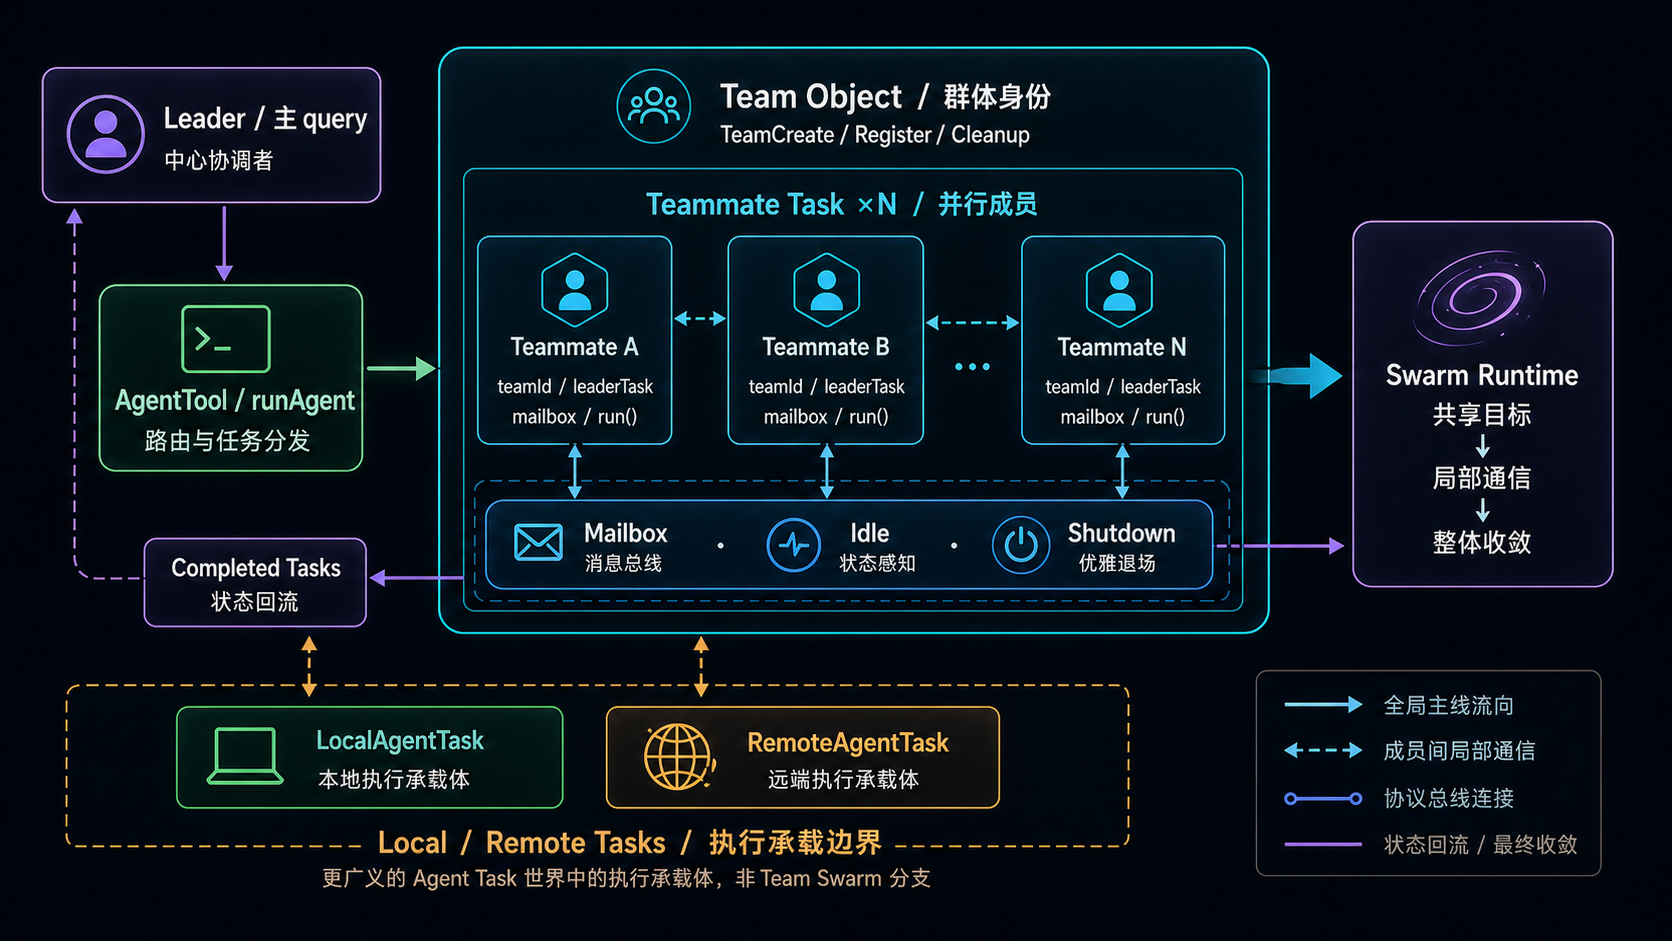Click the ellipsis between Teammate B and N

[972, 367]
